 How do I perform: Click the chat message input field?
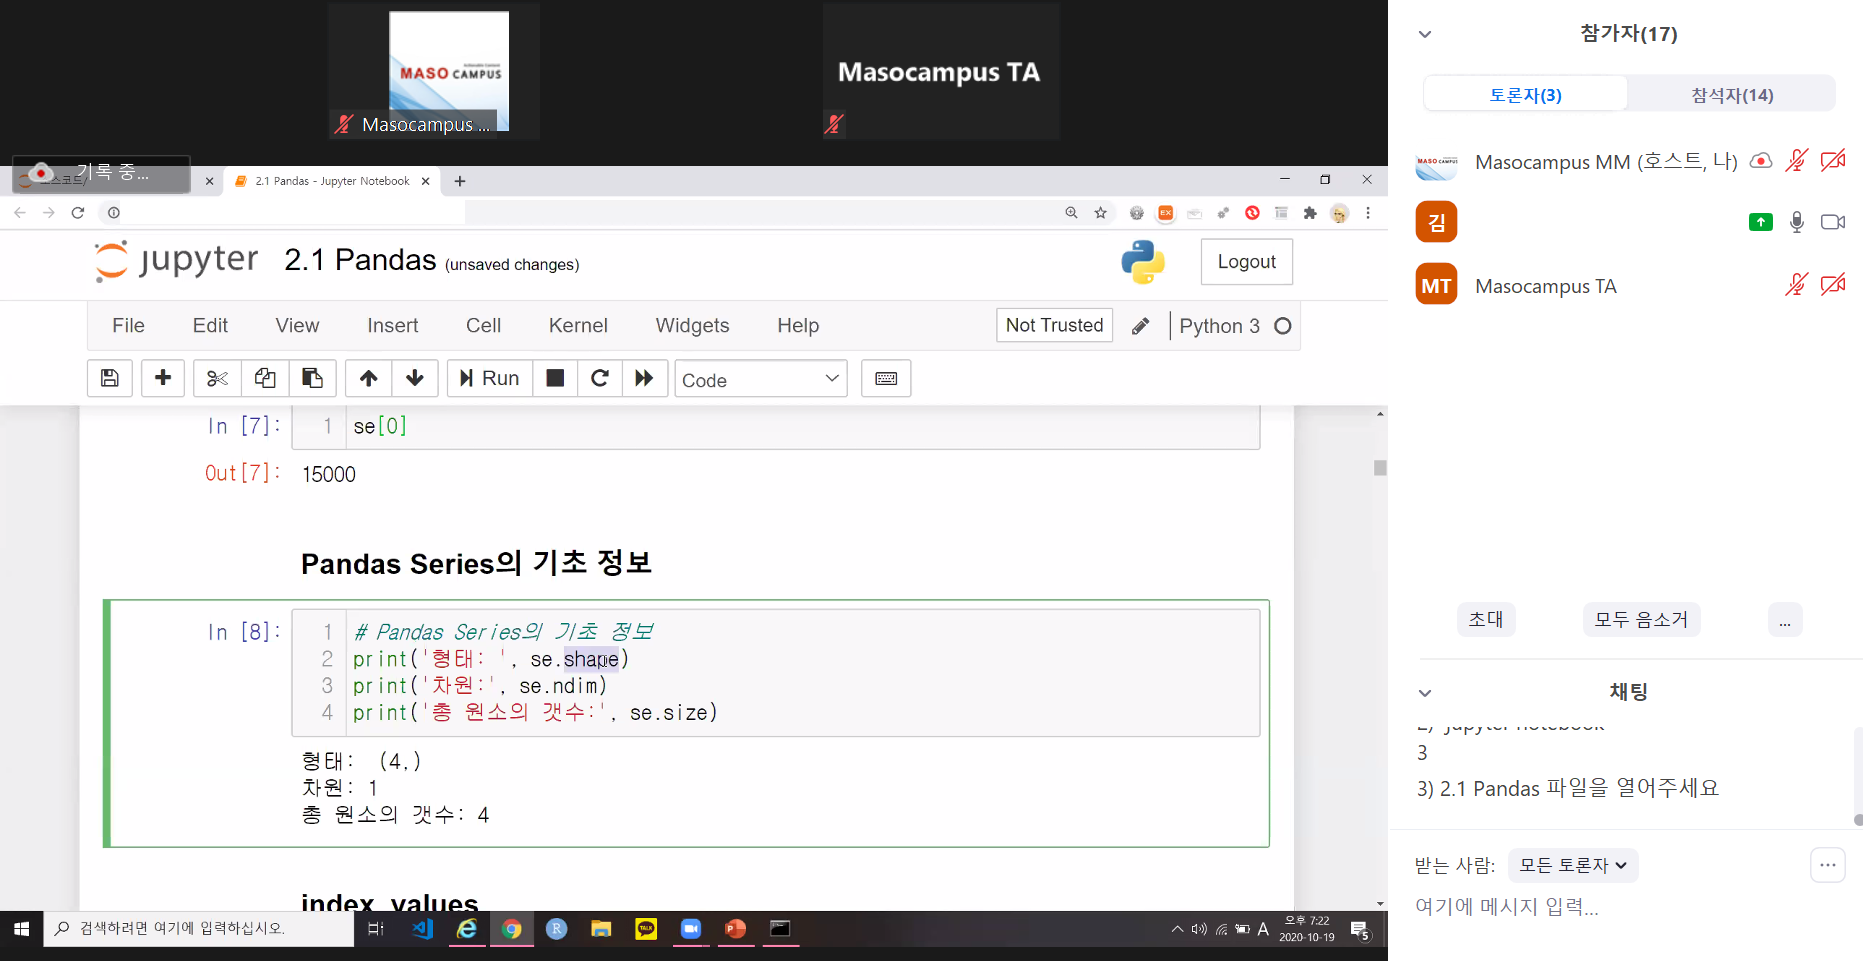(x=1600, y=907)
